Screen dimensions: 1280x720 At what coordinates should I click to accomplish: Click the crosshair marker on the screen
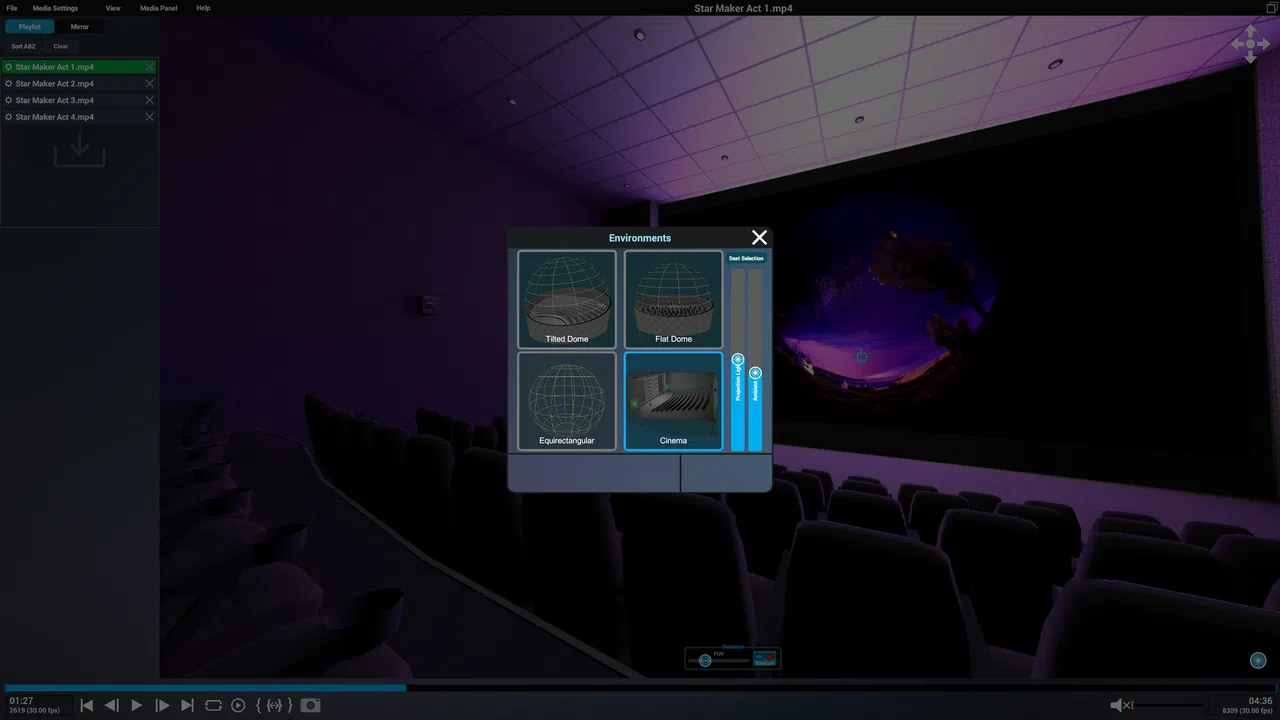(x=862, y=356)
